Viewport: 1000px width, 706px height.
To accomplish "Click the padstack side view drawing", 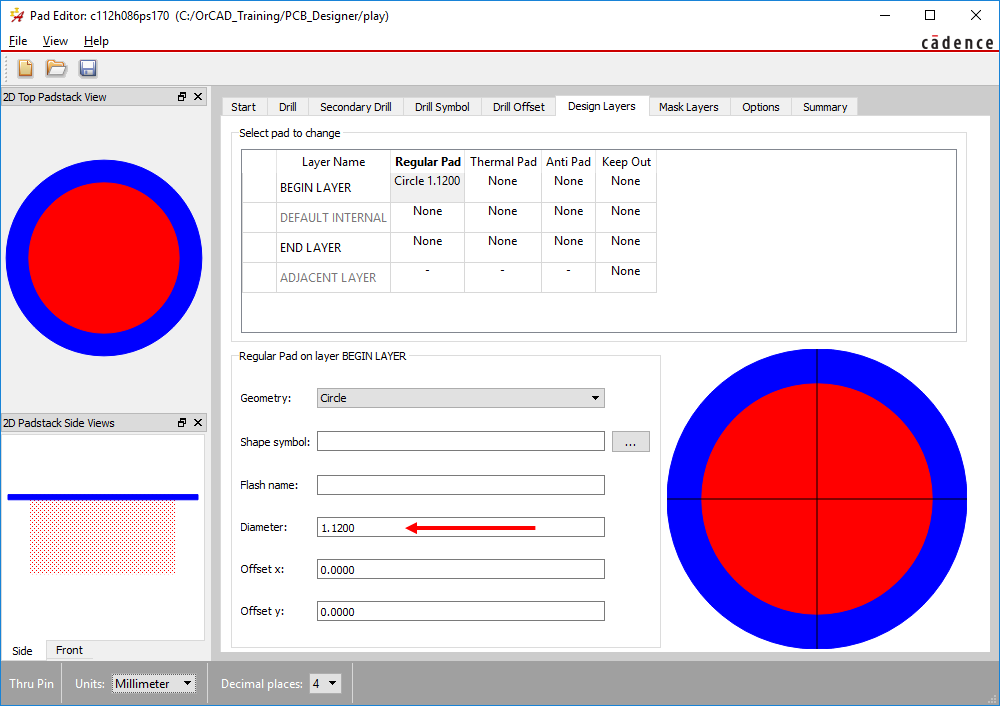I will (x=103, y=534).
